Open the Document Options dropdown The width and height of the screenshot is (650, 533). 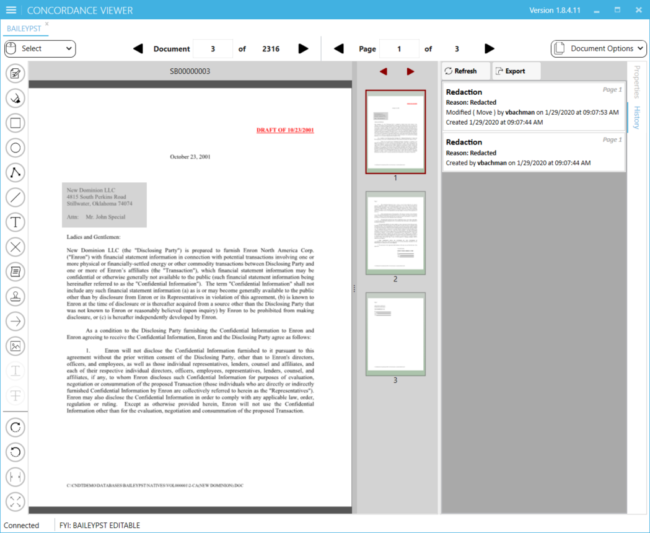point(598,48)
